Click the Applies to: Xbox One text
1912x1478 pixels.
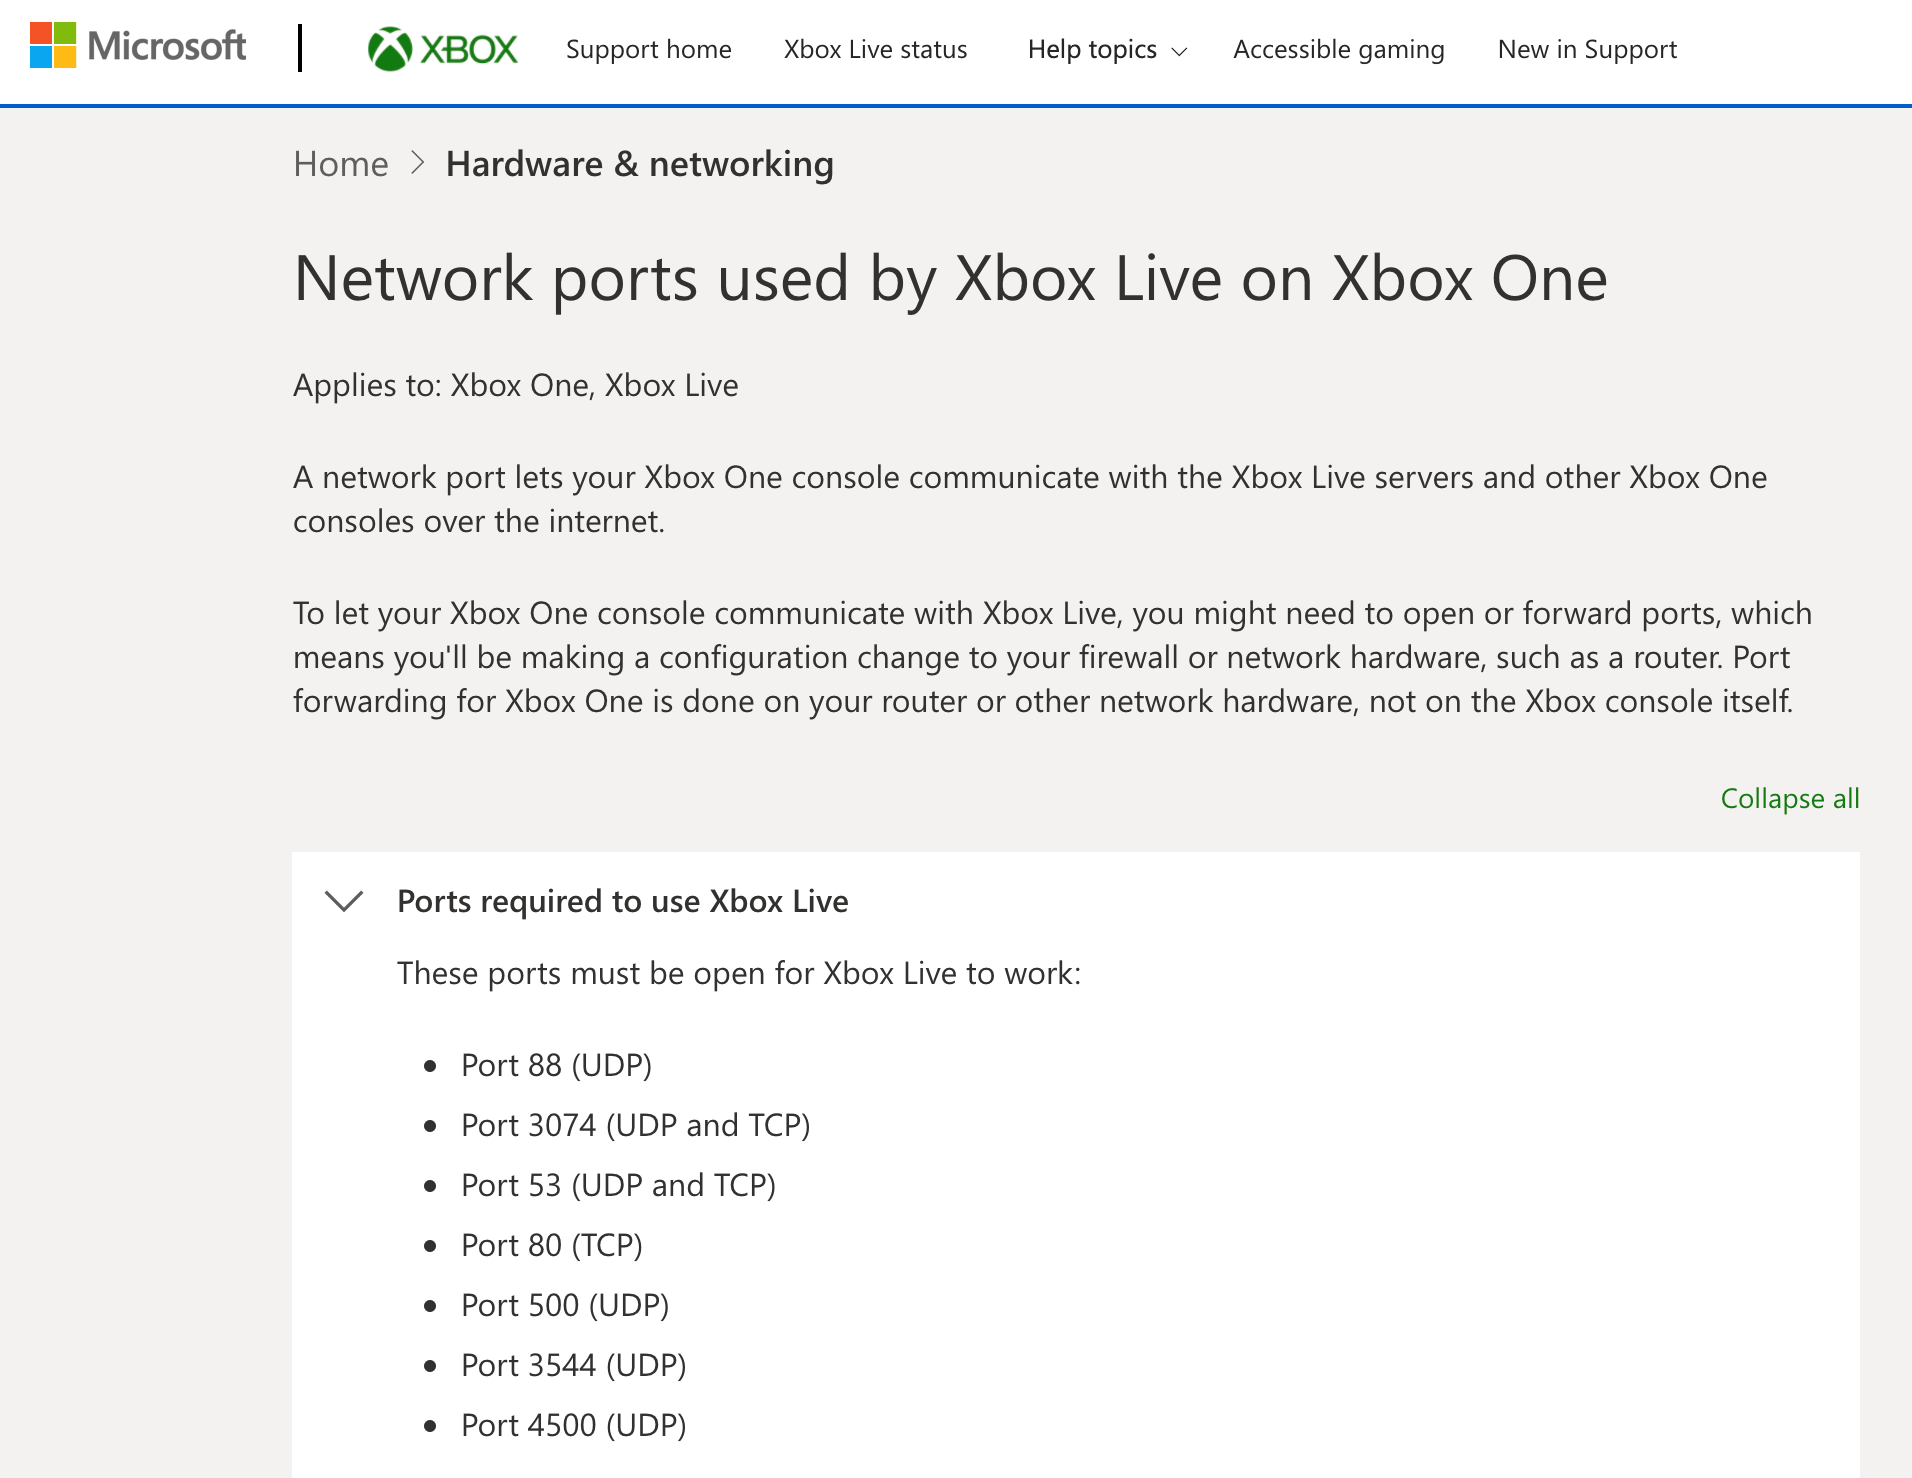[x=515, y=385]
